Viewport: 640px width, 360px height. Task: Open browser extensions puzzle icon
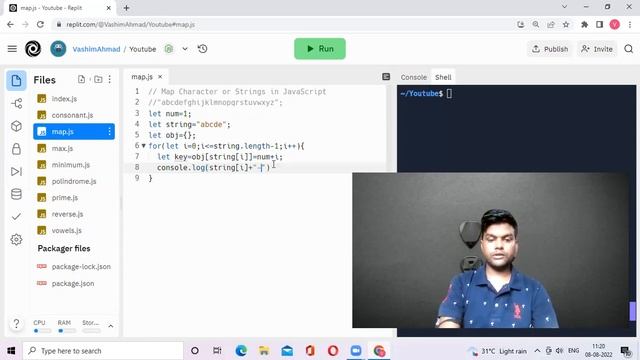click(x=584, y=24)
